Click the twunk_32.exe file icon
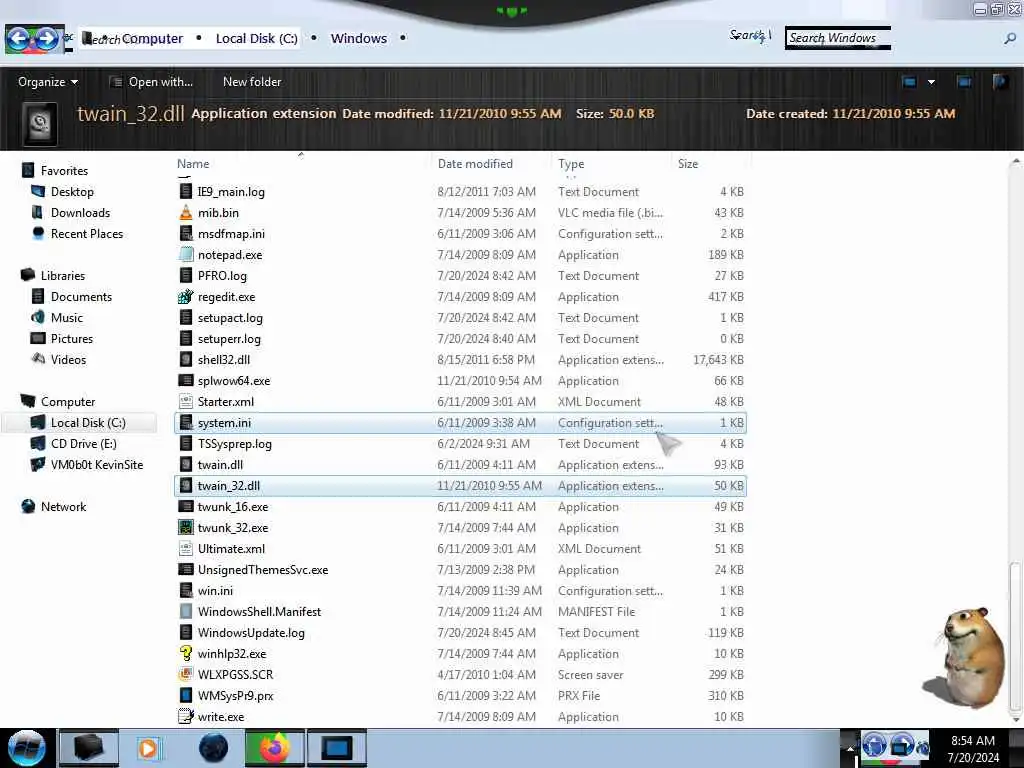 (186, 528)
